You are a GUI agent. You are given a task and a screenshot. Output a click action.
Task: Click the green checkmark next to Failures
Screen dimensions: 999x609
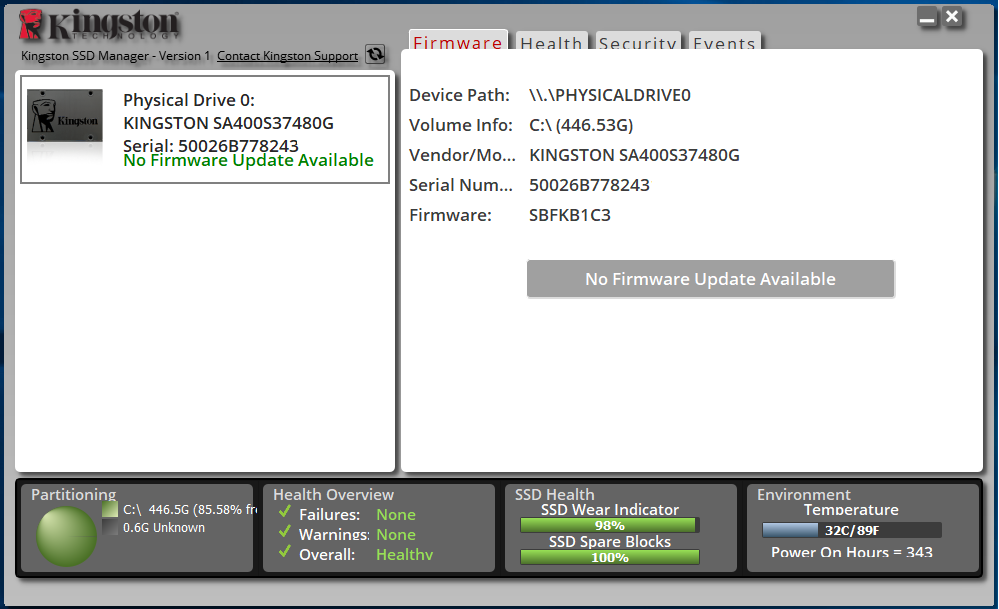pyautogui.click(x=285, y=514)
